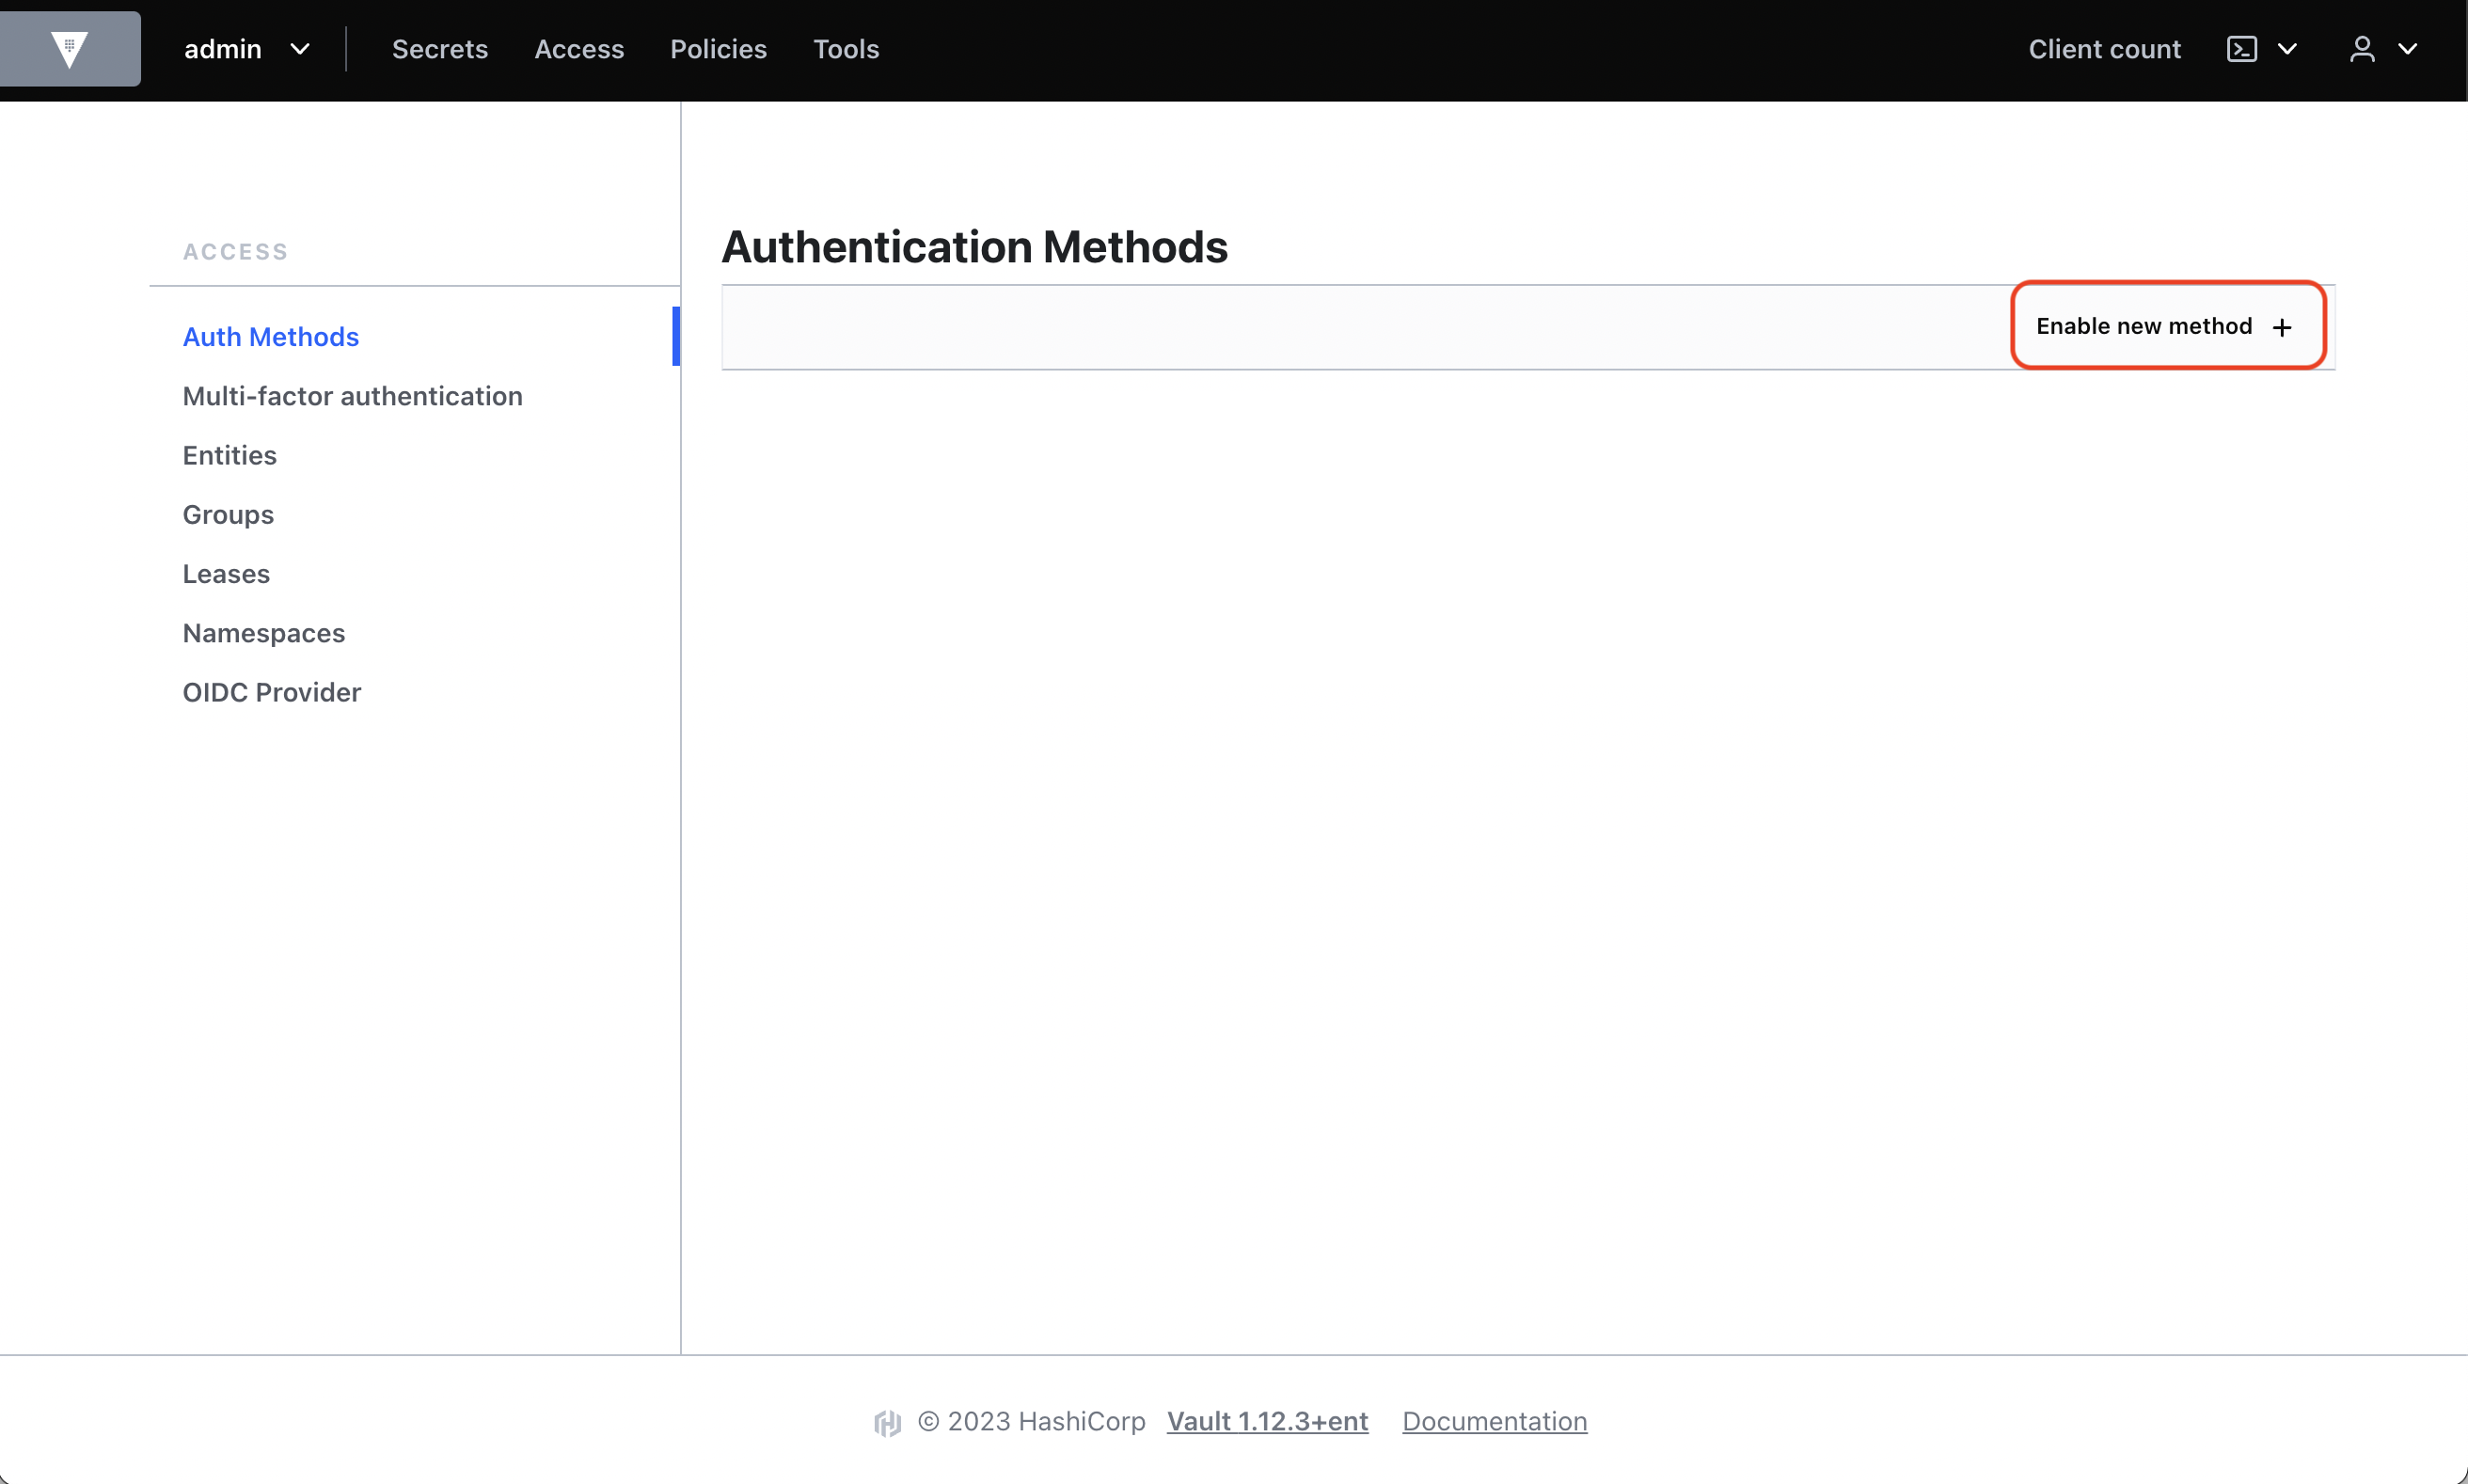Viewport: 2468px width, 1484px height.
Task: Open the admin namespace dropdown
Action: (x=247, y=49)
